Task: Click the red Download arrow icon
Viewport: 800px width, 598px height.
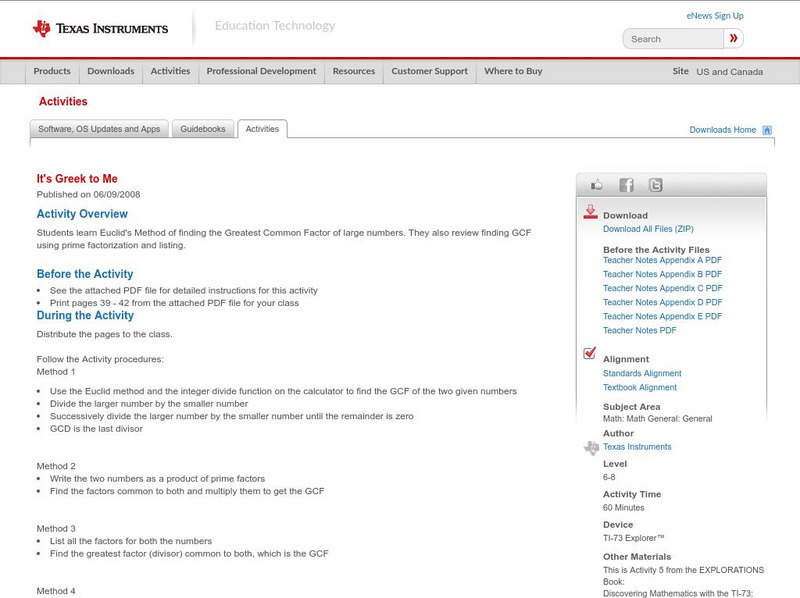Action: coord(590,212)
